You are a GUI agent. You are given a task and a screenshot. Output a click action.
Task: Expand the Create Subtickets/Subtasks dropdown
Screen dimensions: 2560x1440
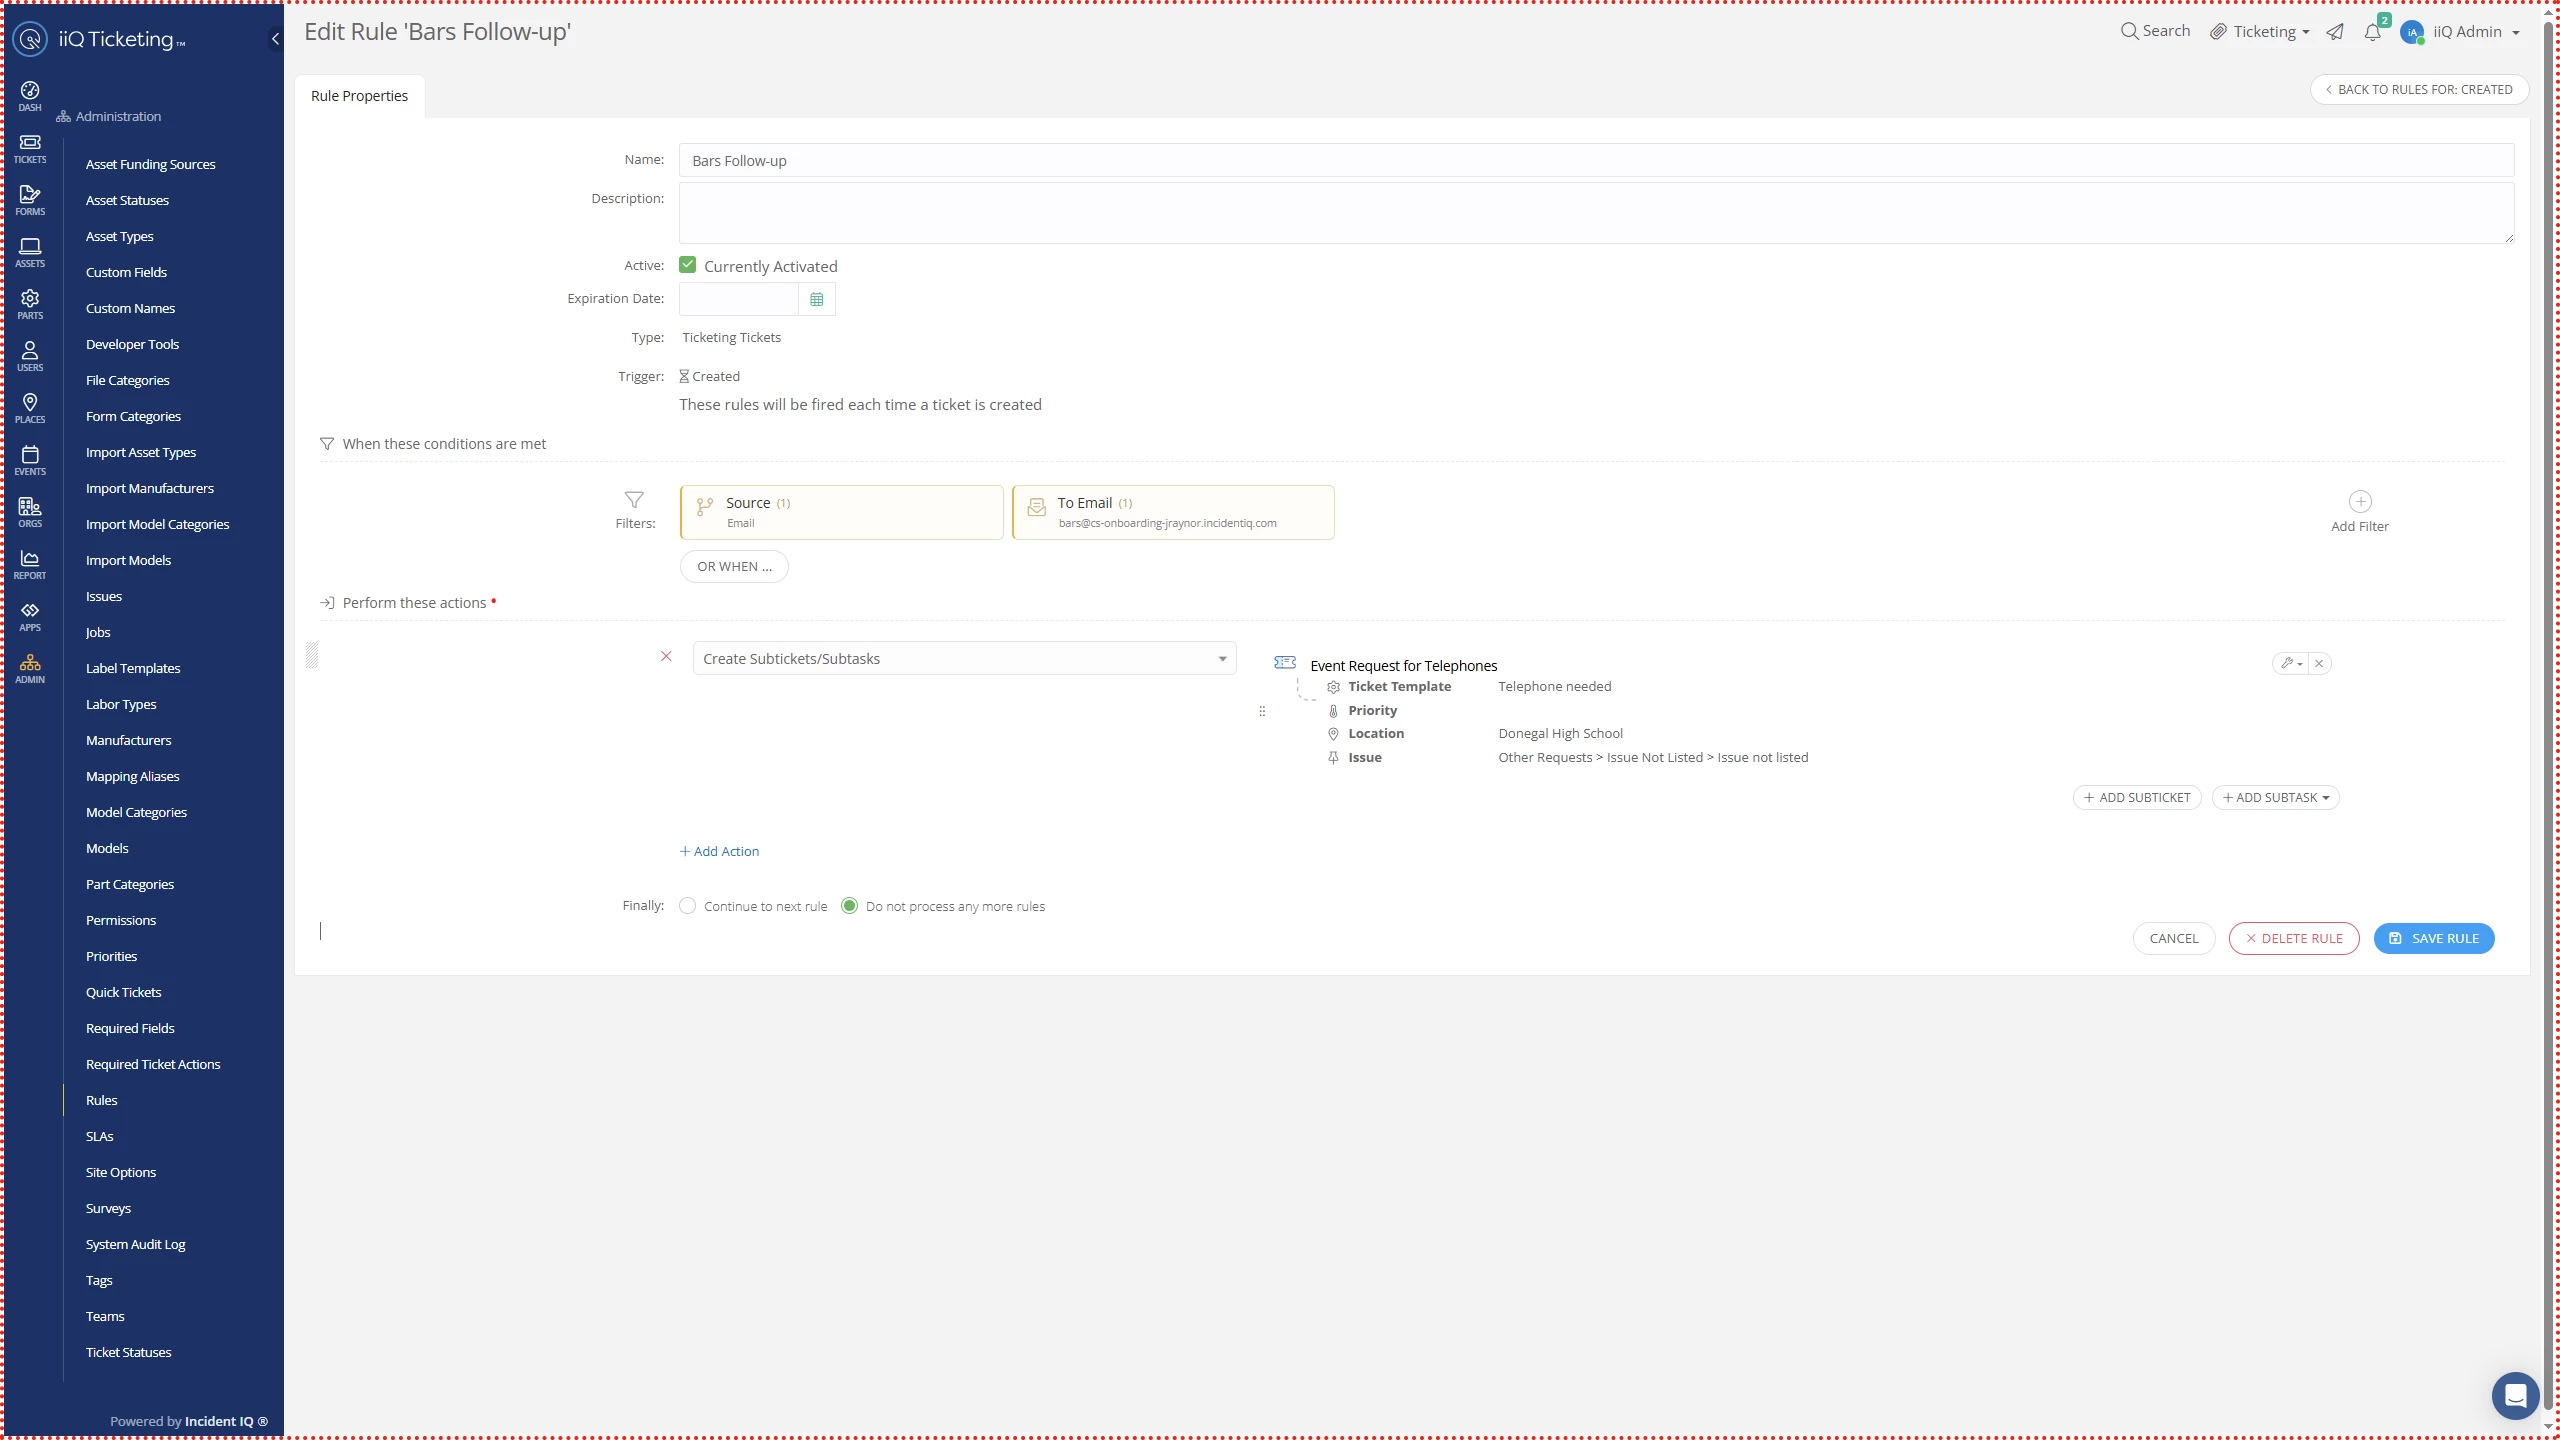point(964,658)
